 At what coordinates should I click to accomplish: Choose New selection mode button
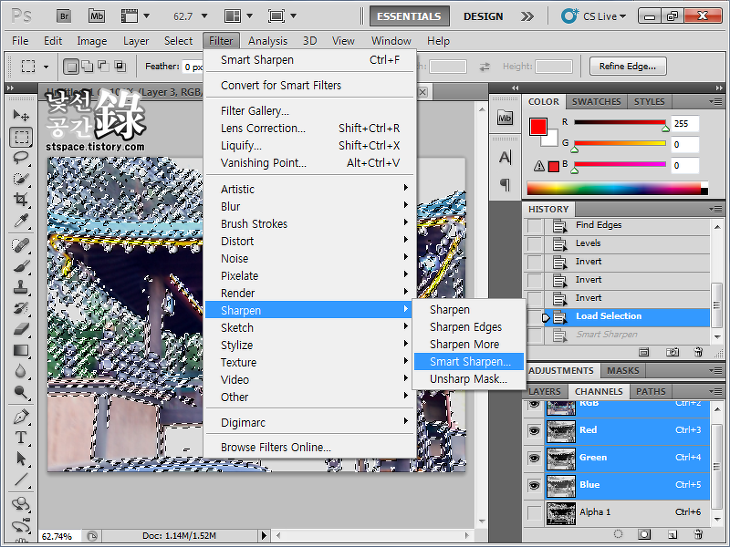point(71,67)
